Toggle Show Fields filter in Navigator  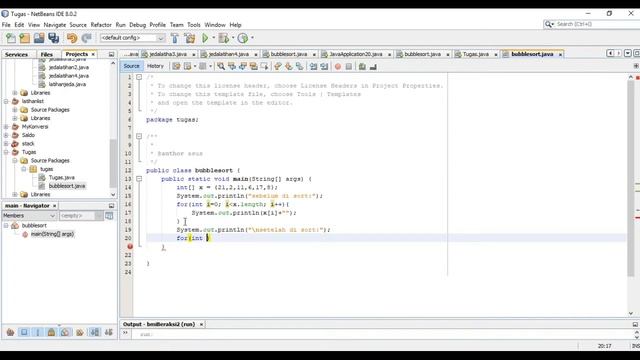[24, 332]
